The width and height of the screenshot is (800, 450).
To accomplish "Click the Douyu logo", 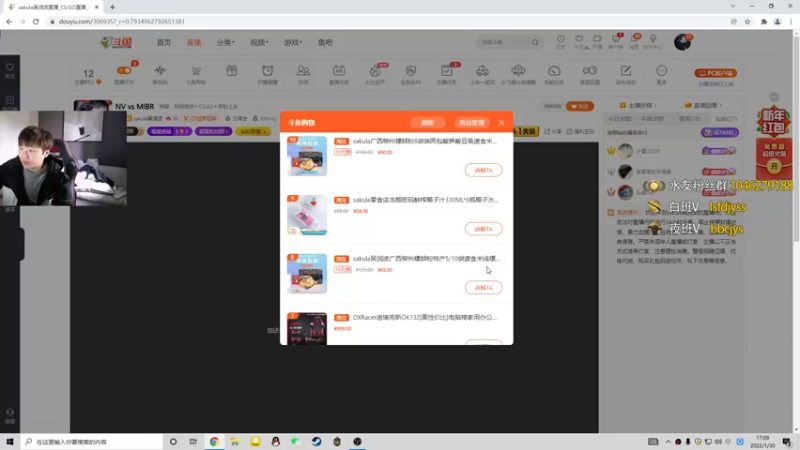I will tap(116, 42).
